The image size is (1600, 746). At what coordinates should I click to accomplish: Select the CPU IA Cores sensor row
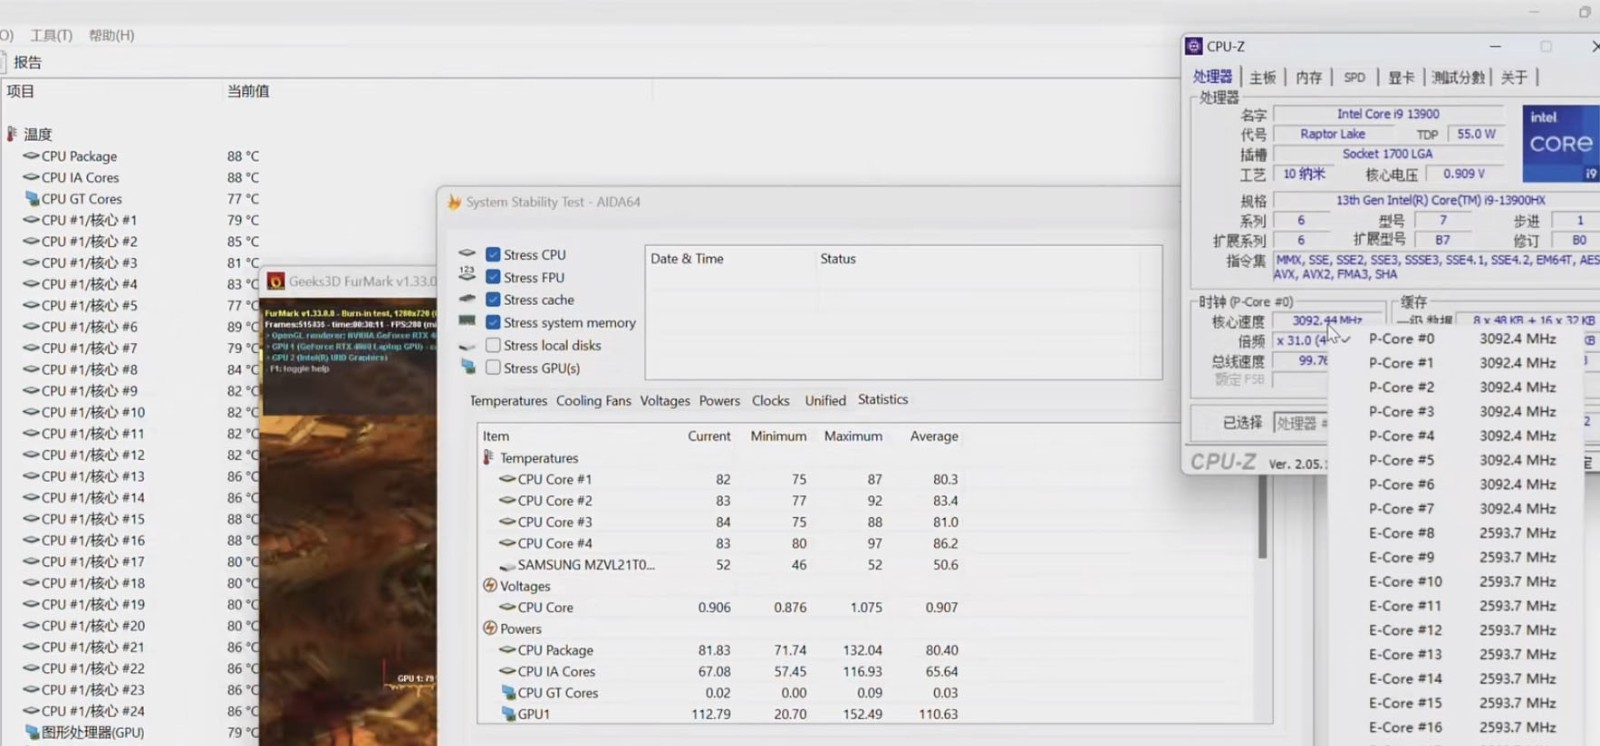140,177
